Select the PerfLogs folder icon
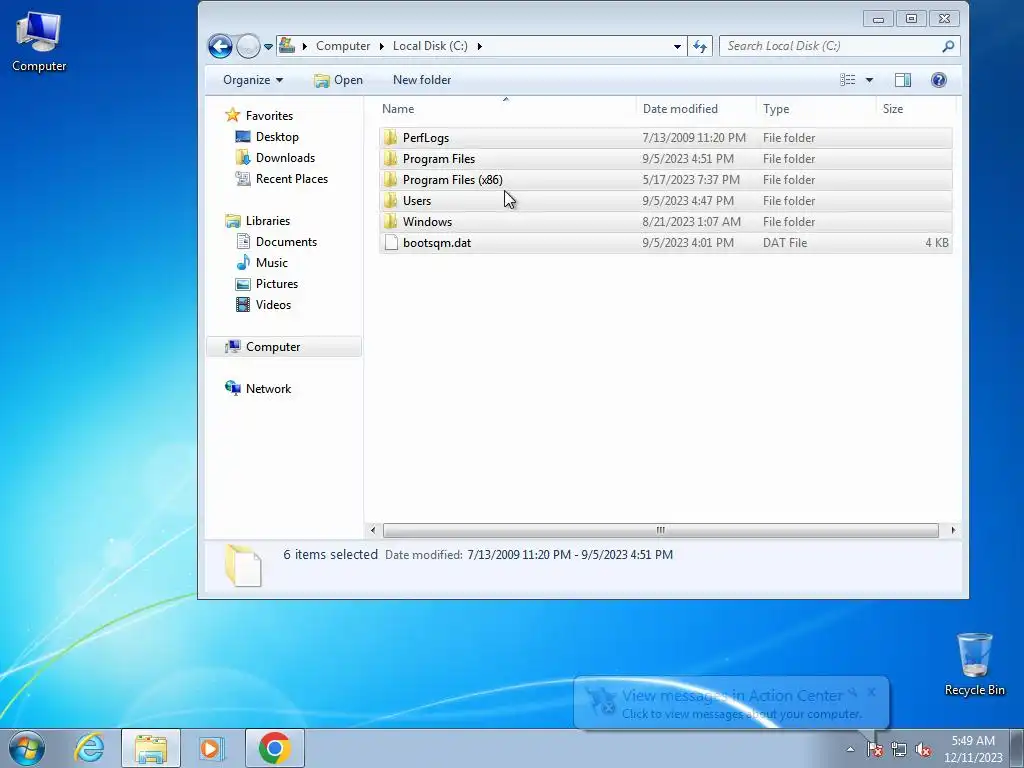The height and width of the screenshot is (768, 1024). (x=391, y=138)
